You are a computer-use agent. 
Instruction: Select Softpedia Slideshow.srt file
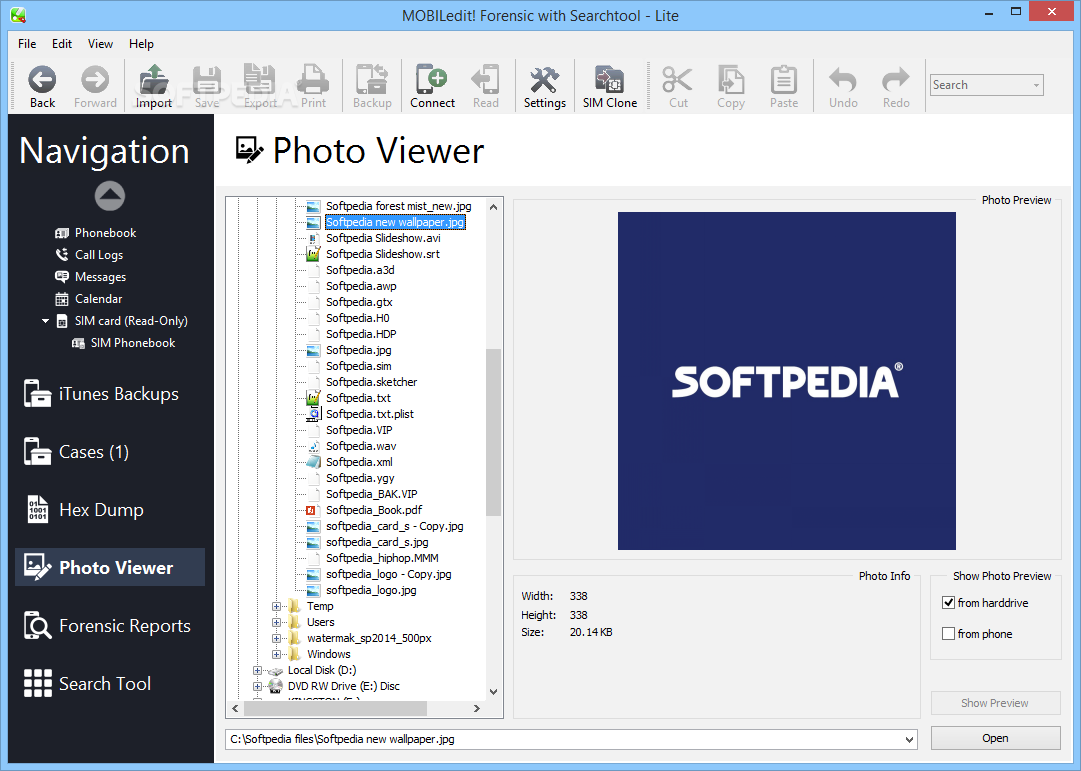[383, 254]
